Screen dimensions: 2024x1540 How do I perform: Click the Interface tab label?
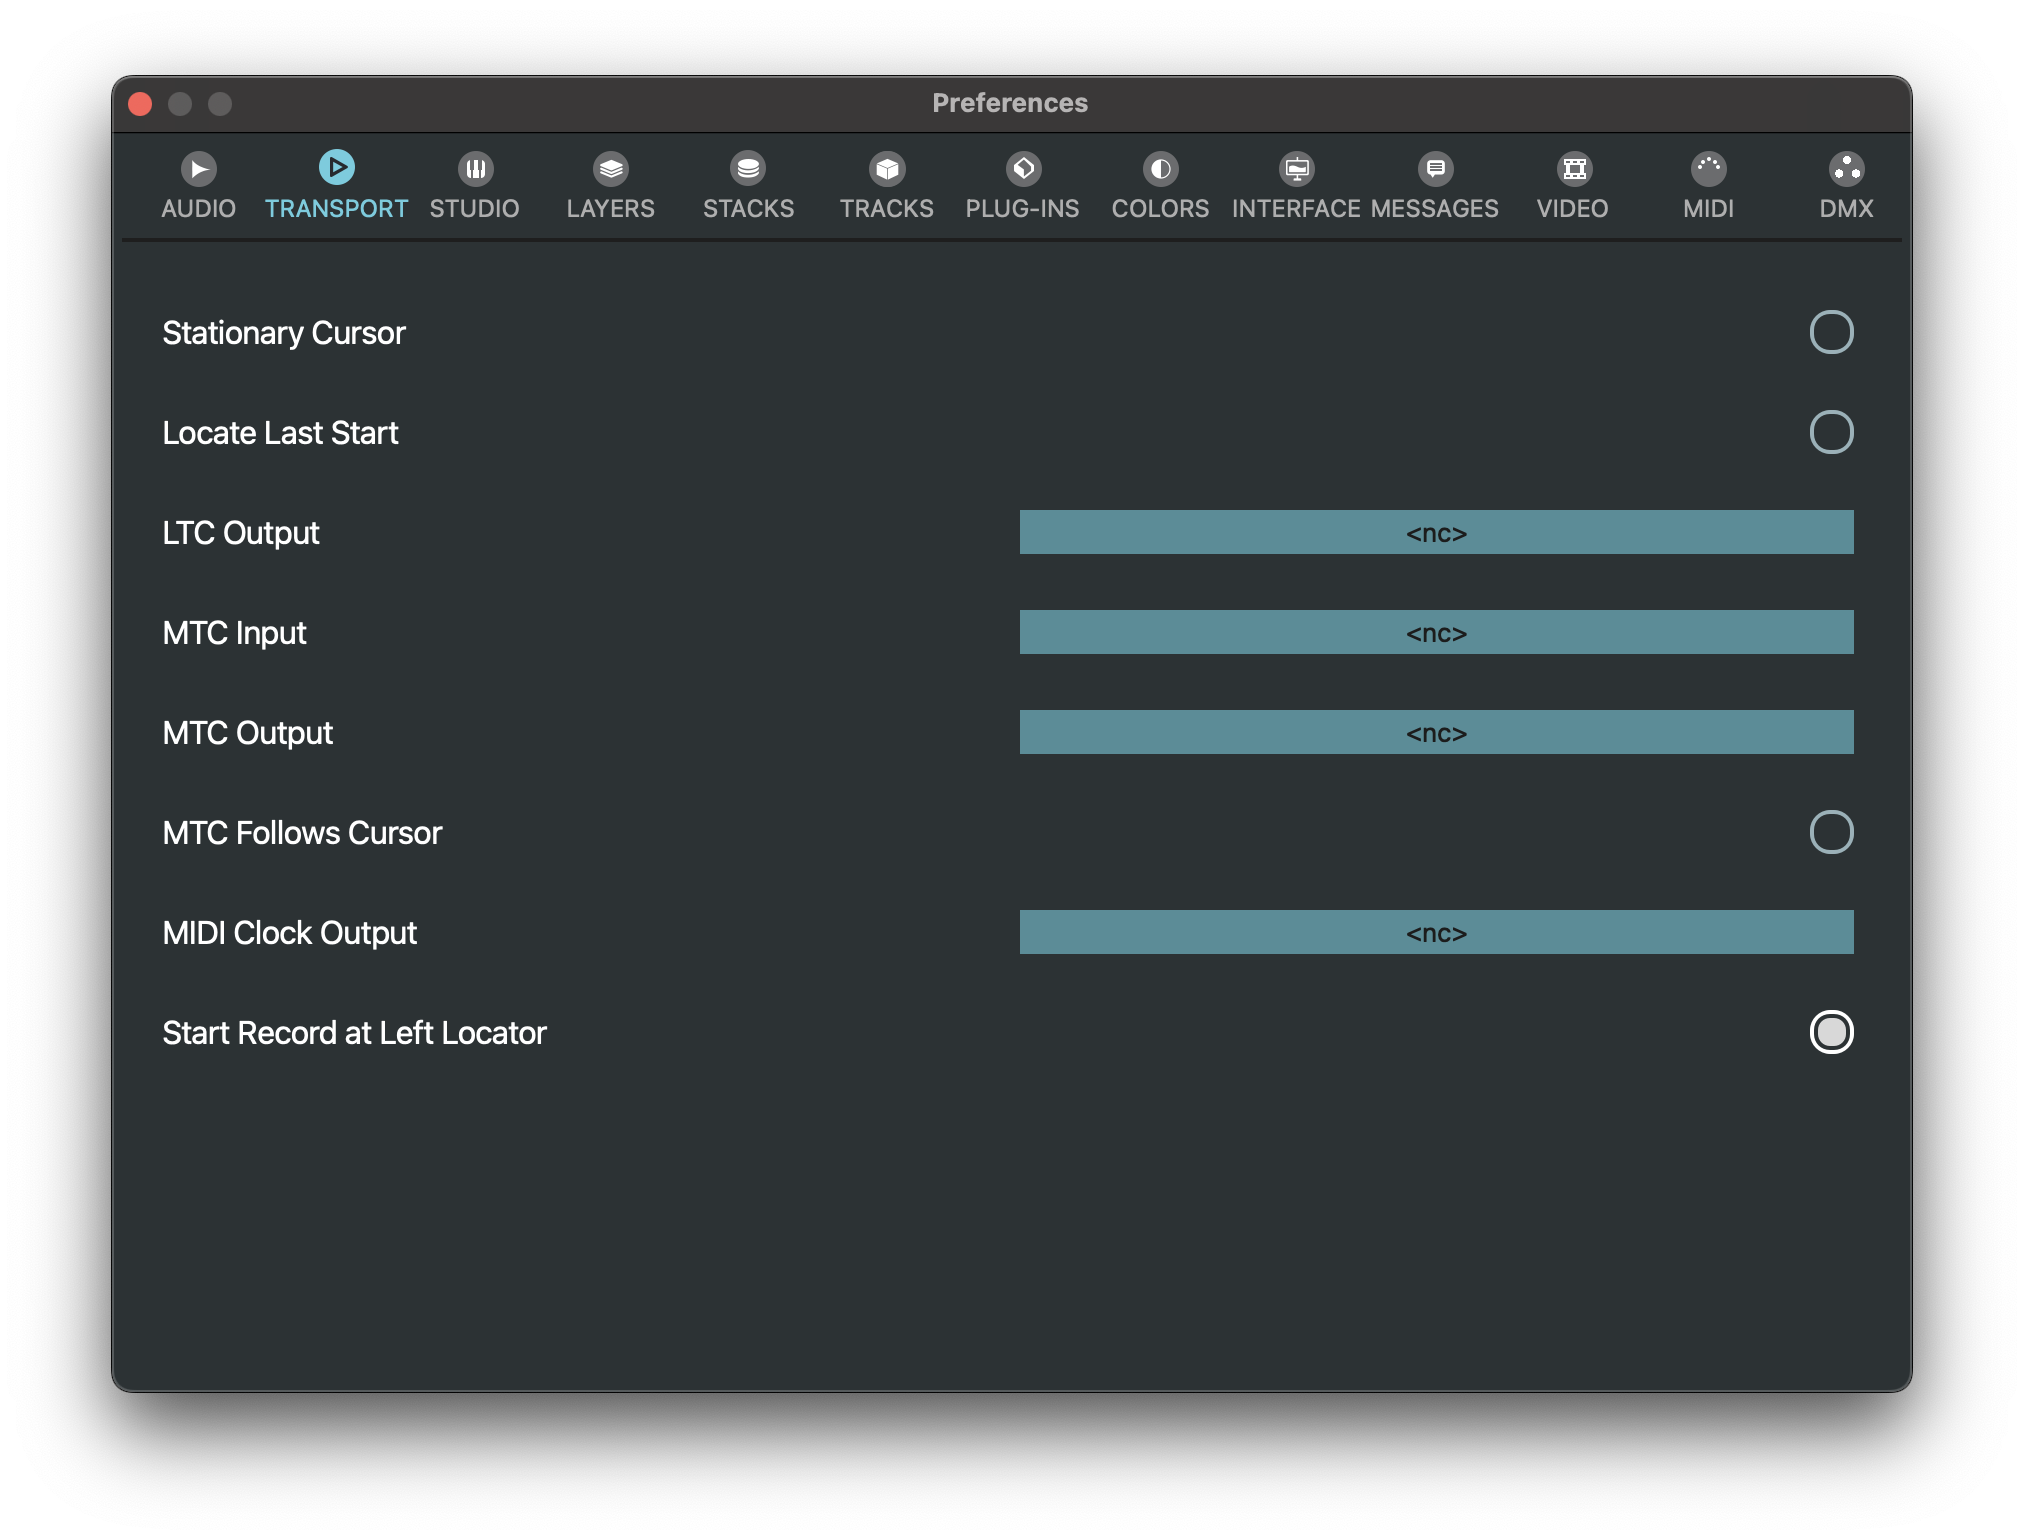[x=1296, y=208]
